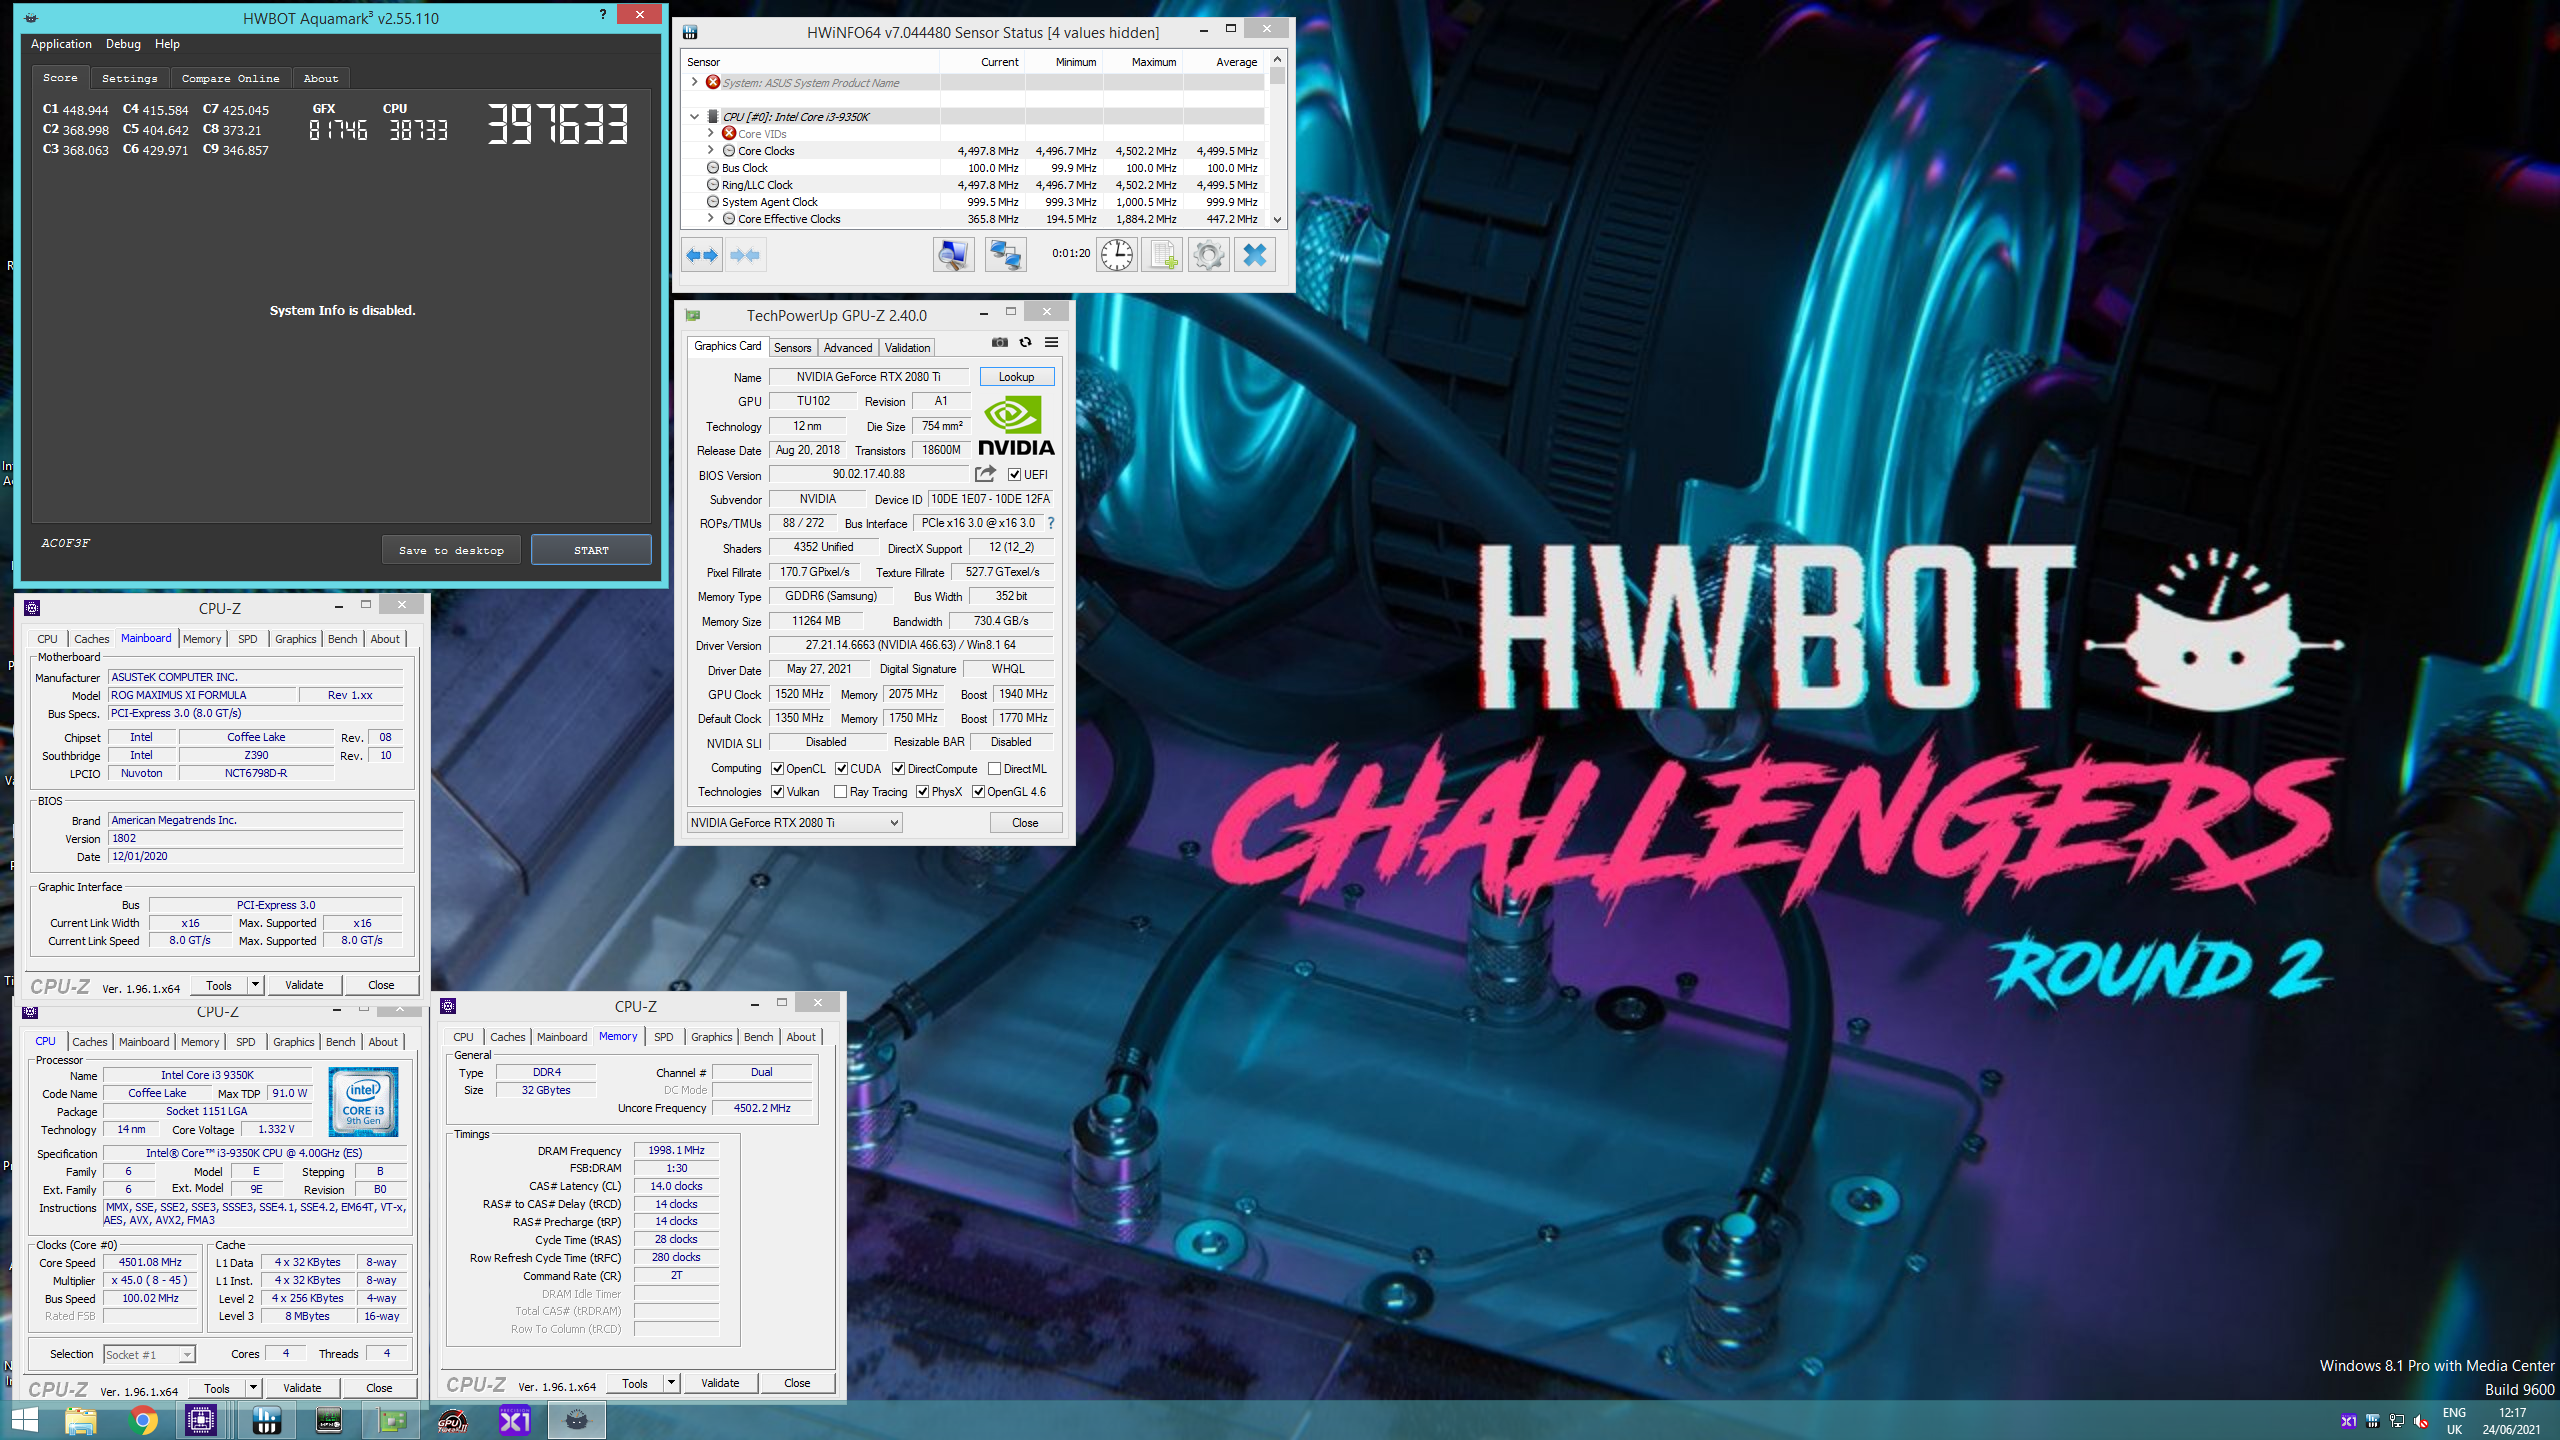Open HWiNFO sensor settings gear icon
The height and width of the screenshot is (1440, 2560).
(x=1209, y=255)
